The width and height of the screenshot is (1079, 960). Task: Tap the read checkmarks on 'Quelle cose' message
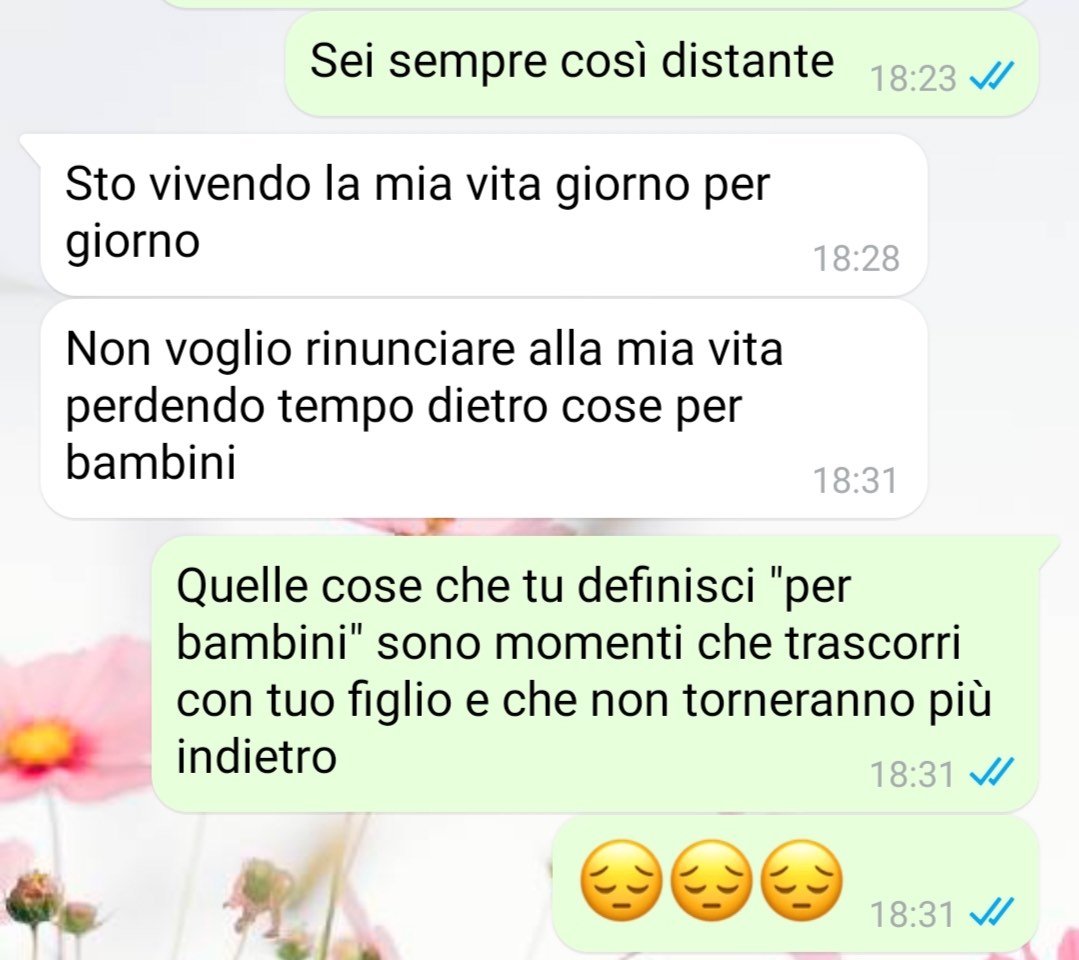tap(992, 773)
